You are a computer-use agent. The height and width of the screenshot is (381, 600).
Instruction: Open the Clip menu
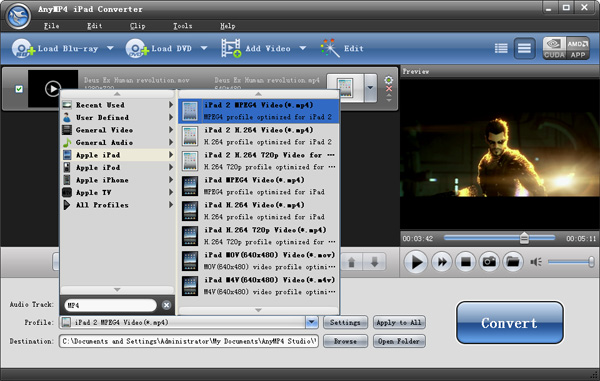[137, 26]
